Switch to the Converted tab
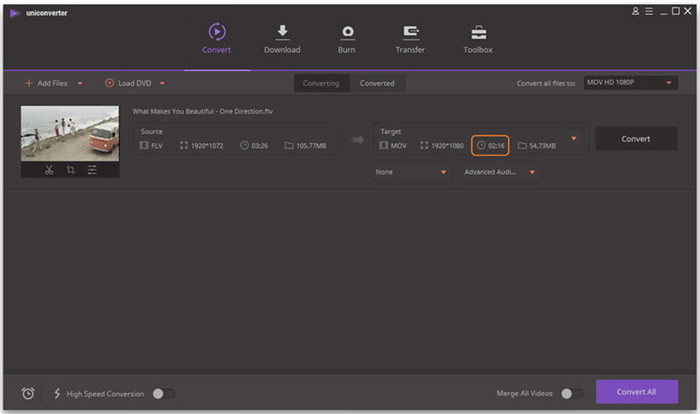Image resolution: width=700 pixels, height=414 pixels. (x=377, y=83)
